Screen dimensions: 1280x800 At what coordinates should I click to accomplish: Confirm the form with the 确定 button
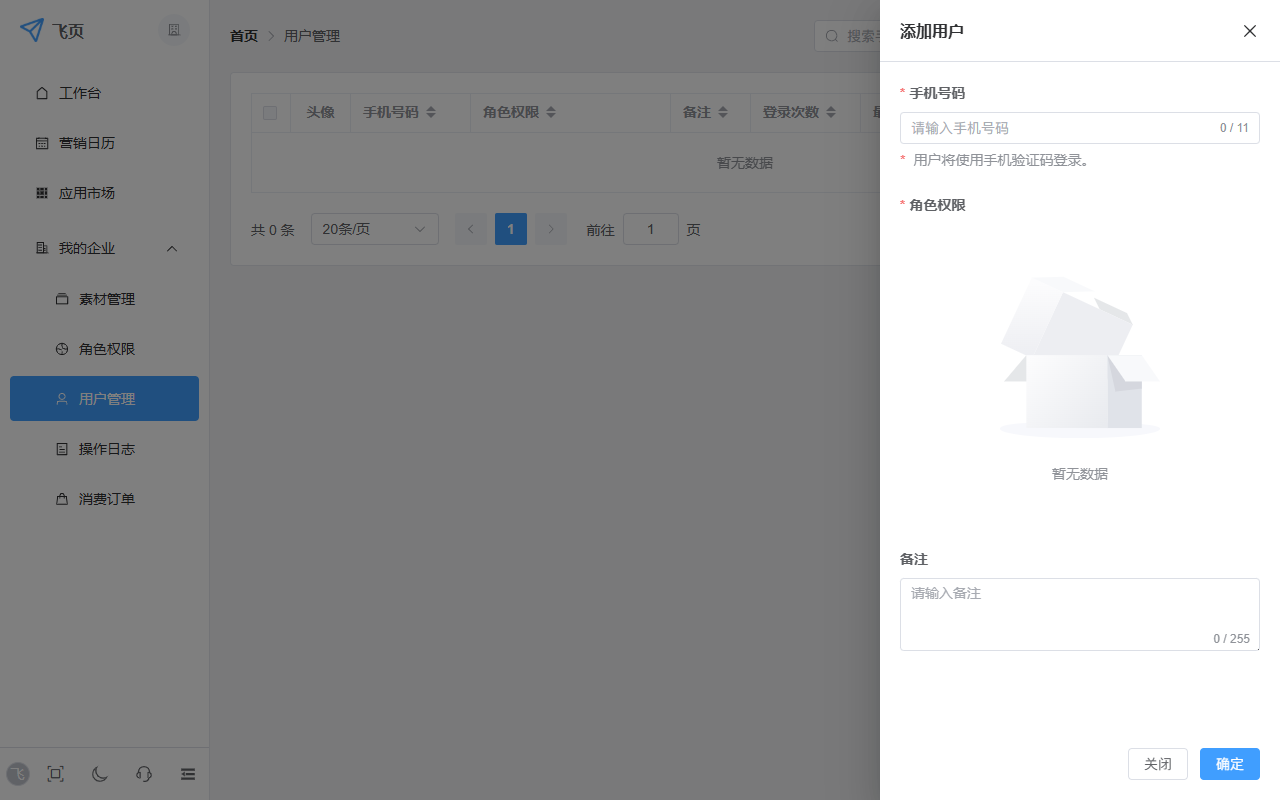1229,763
